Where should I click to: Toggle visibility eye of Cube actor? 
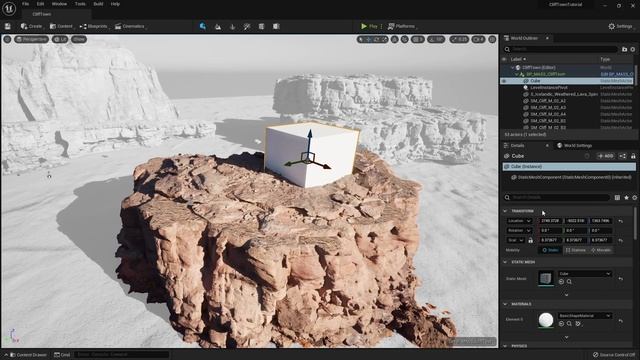[504, 81]
